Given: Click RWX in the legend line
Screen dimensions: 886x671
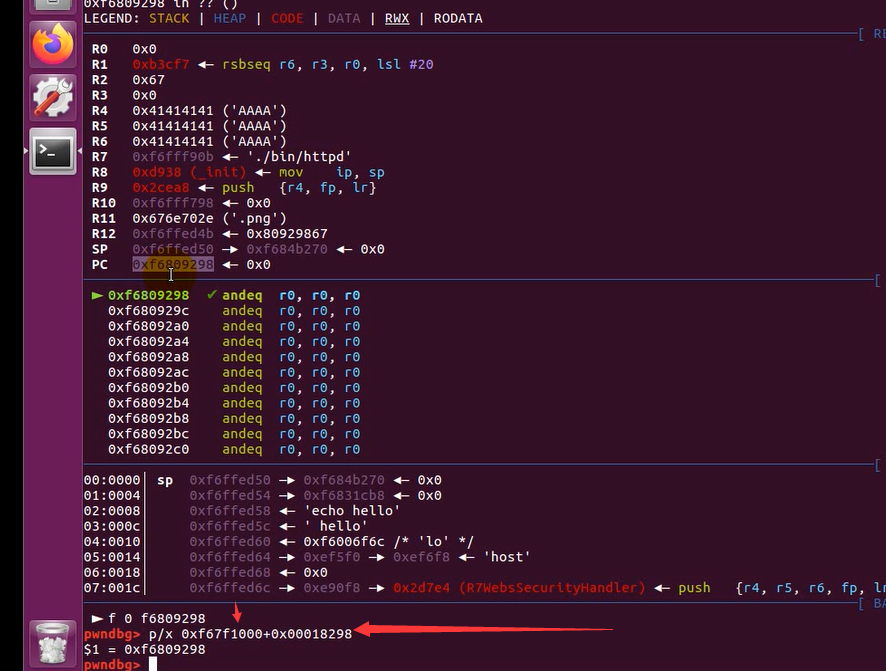Looking at the screenshot, I should pos(397,19).
